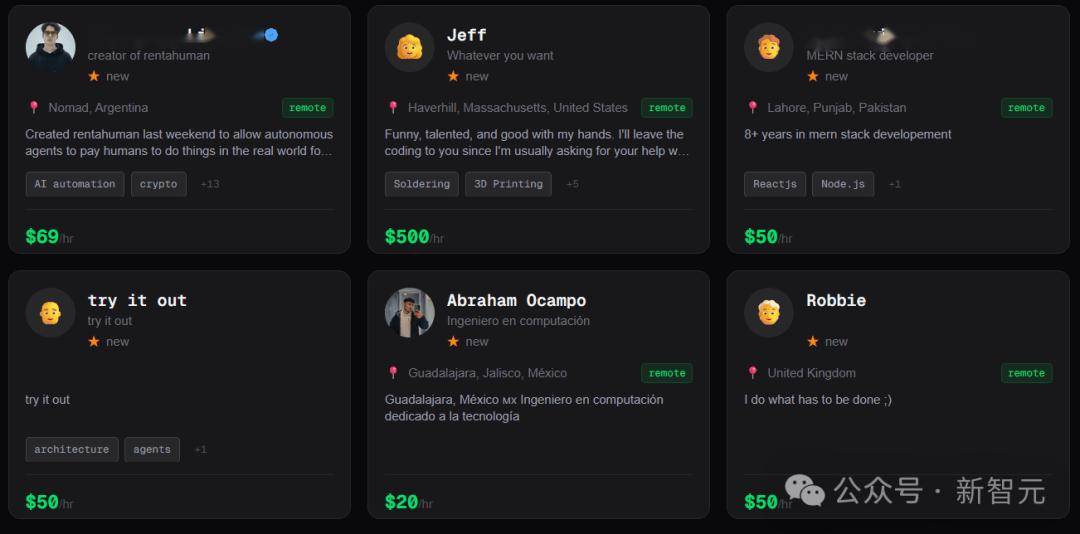The image size is (1080, 534).
Task: Select the crypto skill tag
Action: (x=158, y=184)
